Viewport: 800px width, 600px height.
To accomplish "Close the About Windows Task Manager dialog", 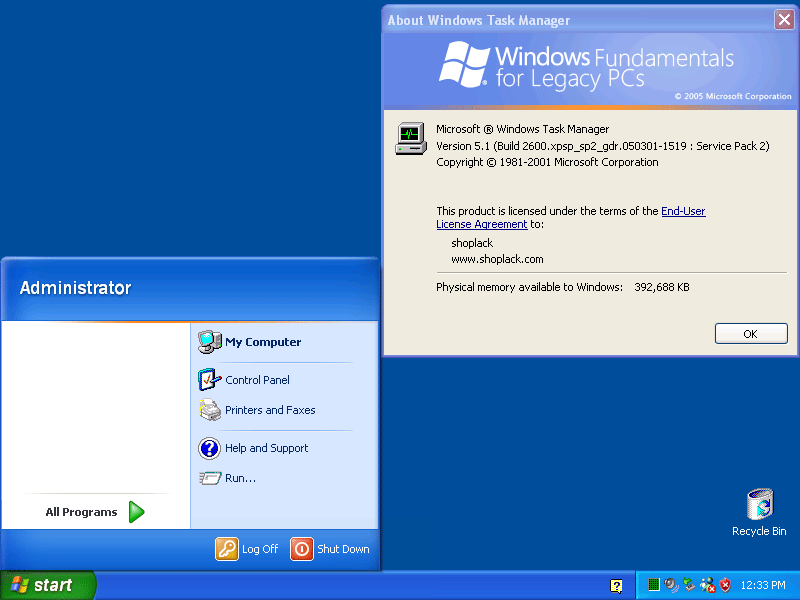I will tap(784, 20).
